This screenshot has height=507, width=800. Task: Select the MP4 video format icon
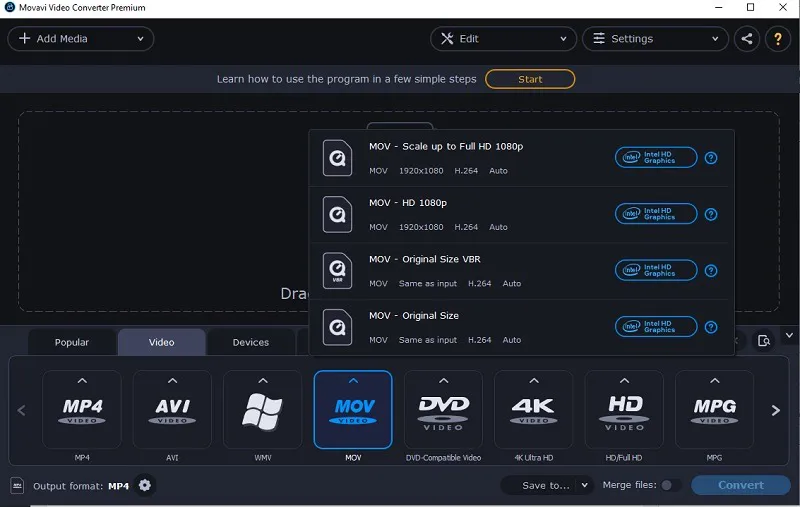point(82,412)
